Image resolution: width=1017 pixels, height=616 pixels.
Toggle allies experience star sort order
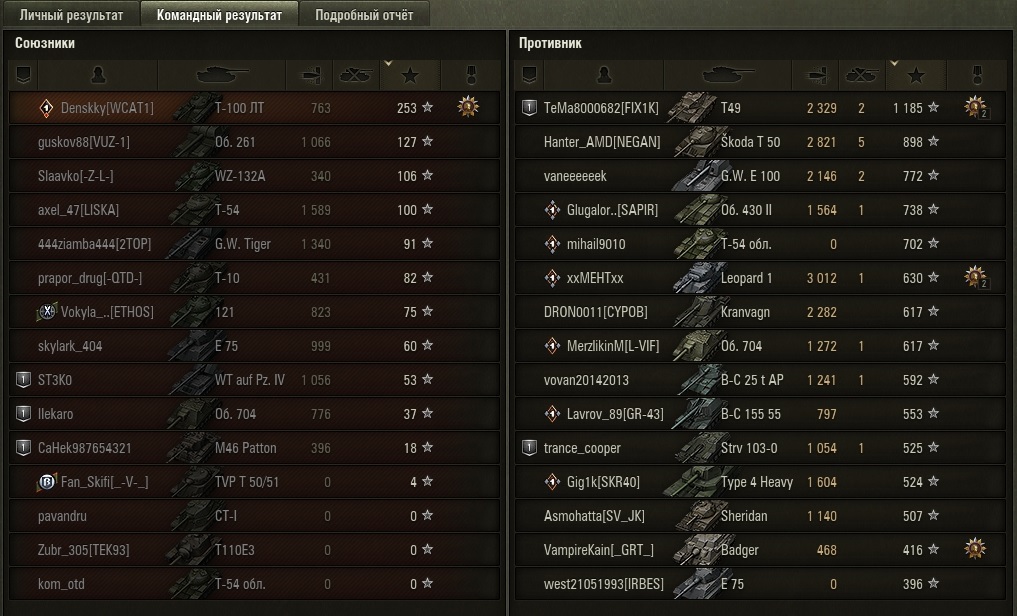point(410,75)
